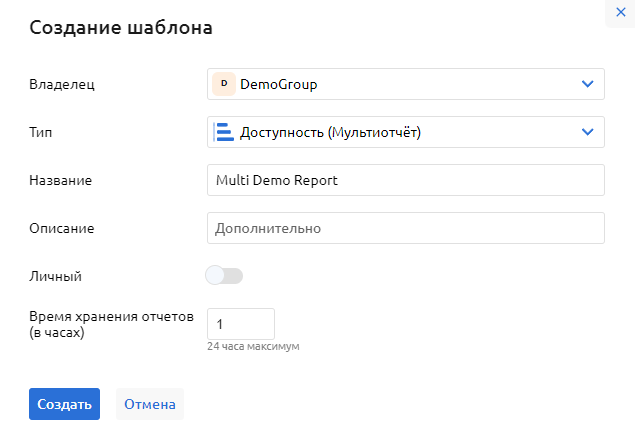Click the 24 часа максимум hint
The height and width of the screenshot is (434, 635).
(253, 347)
